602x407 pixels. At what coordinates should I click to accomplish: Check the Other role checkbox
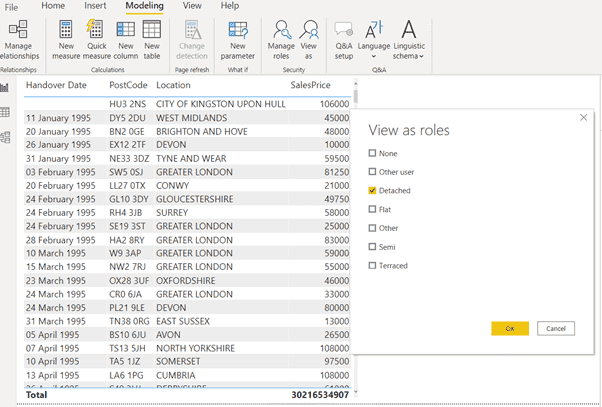372,228
